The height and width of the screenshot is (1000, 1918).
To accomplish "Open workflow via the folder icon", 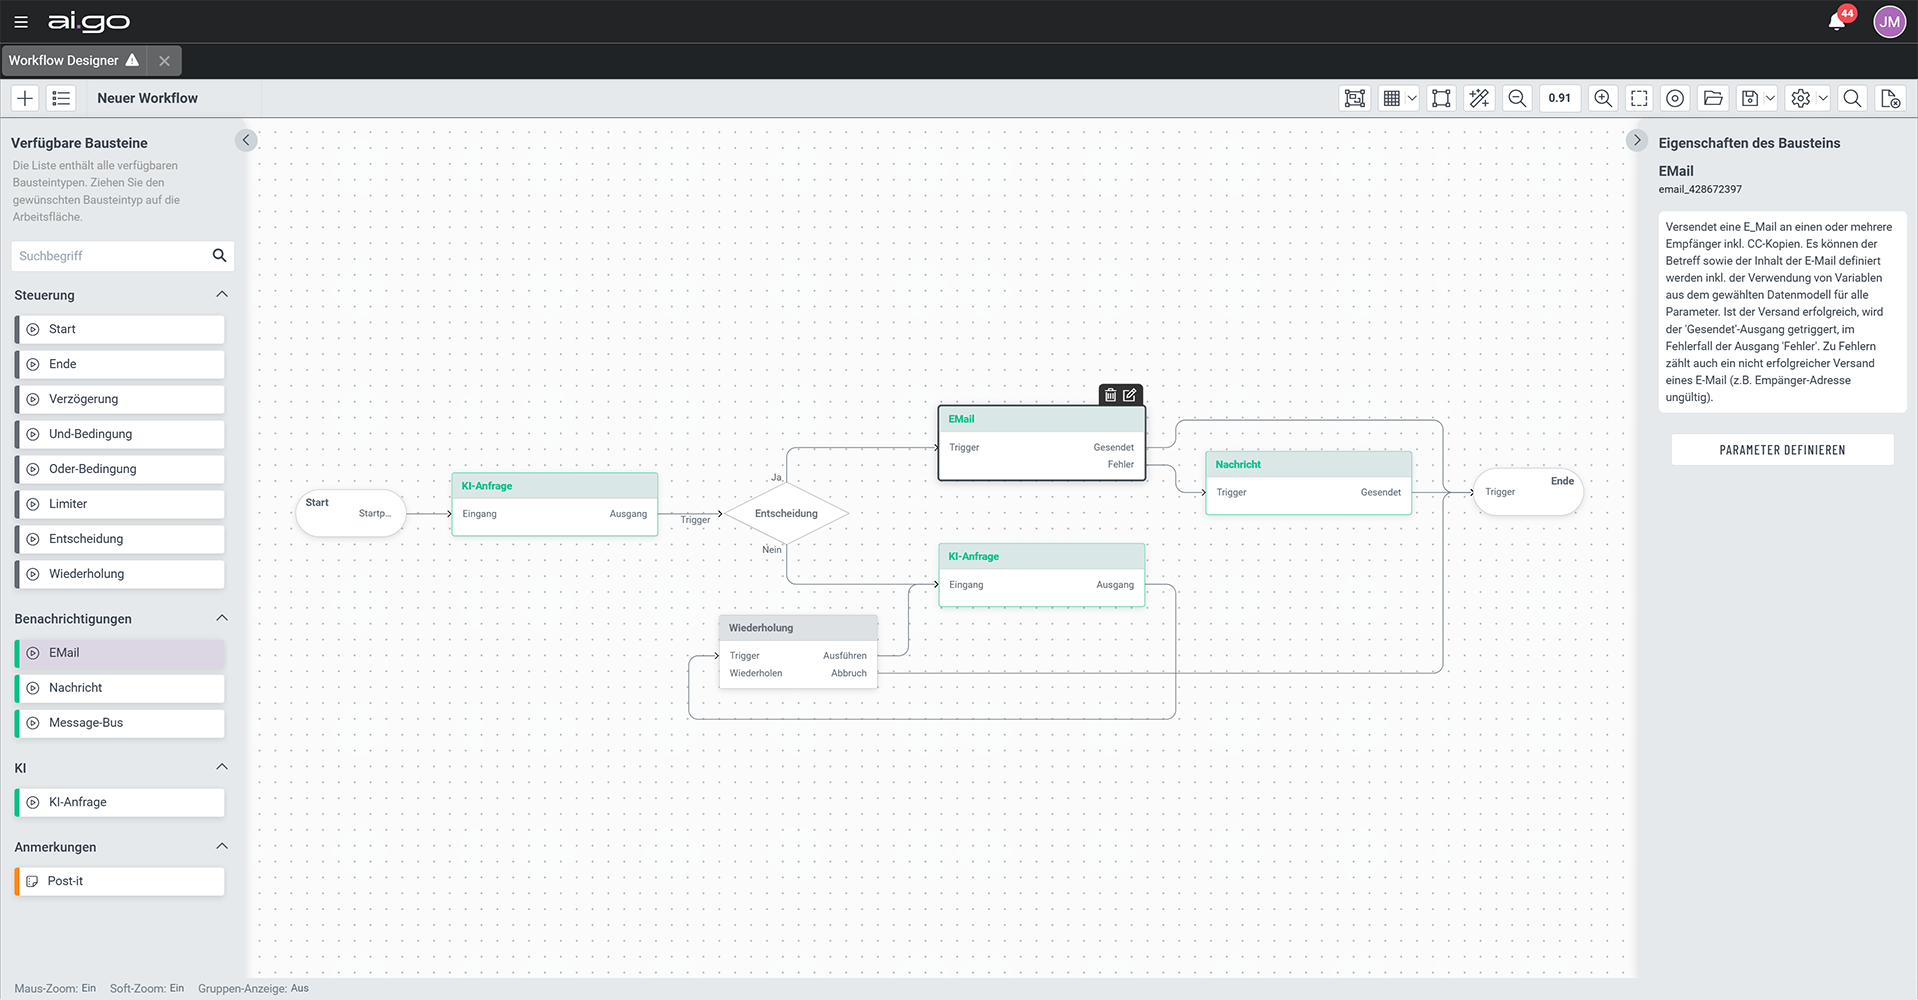I will [x=1713, y=98].
